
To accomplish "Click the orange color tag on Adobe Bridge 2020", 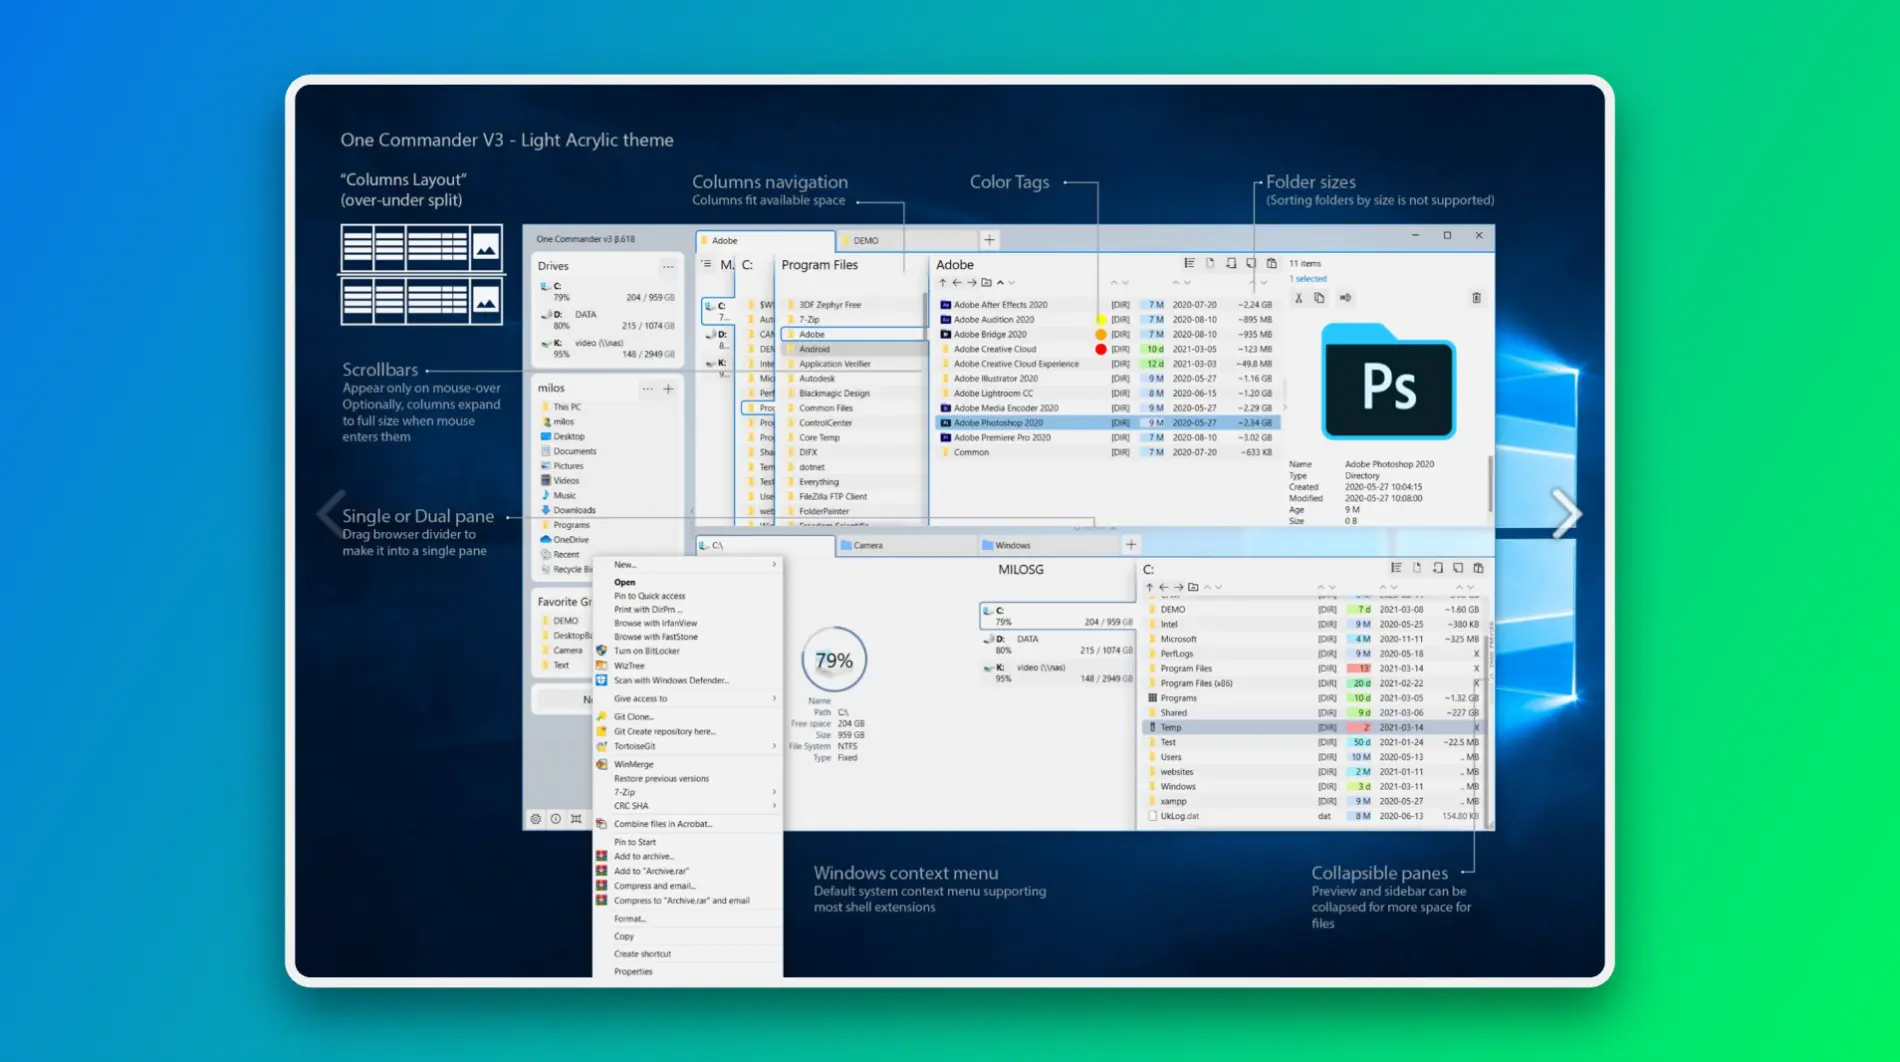I will [1101, 335].
